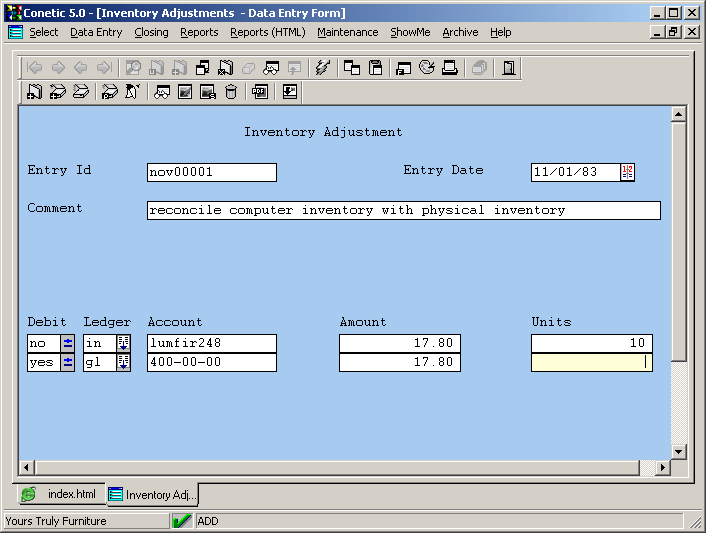Select the Inventory Adj... tab
This screenshot has height=533, width=706.
[x=152, y=495]
